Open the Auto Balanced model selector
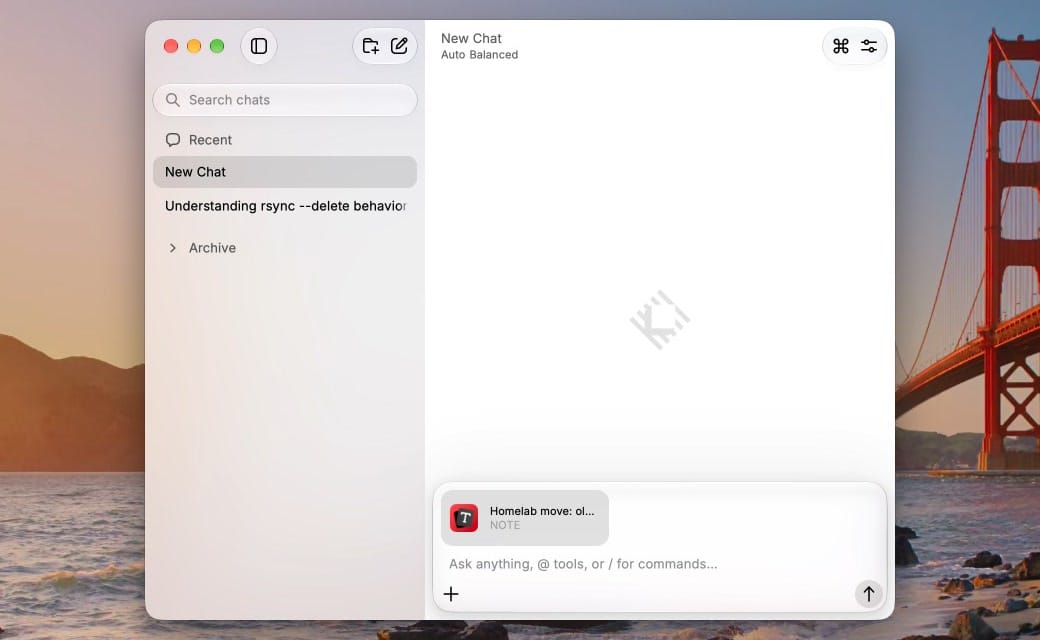The height and width of the screenshot is (640, 1040). coord(480,54)
